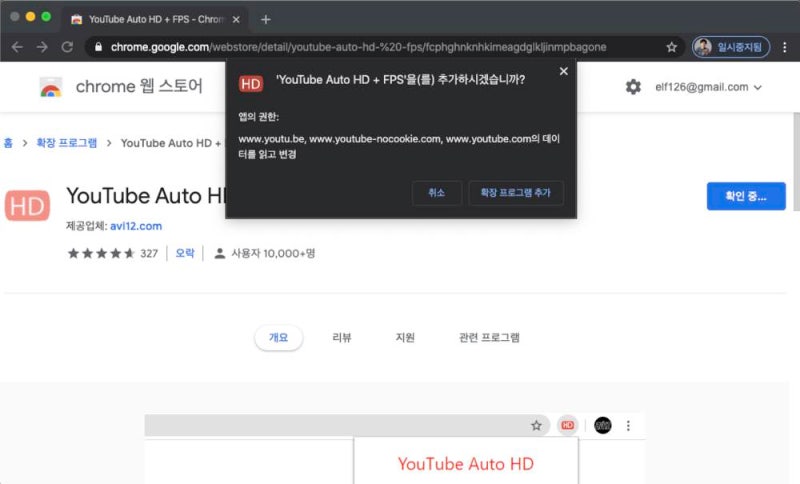Click the HD icon in the dialog
Screen dimensions: 800x484
pos(251,84)
